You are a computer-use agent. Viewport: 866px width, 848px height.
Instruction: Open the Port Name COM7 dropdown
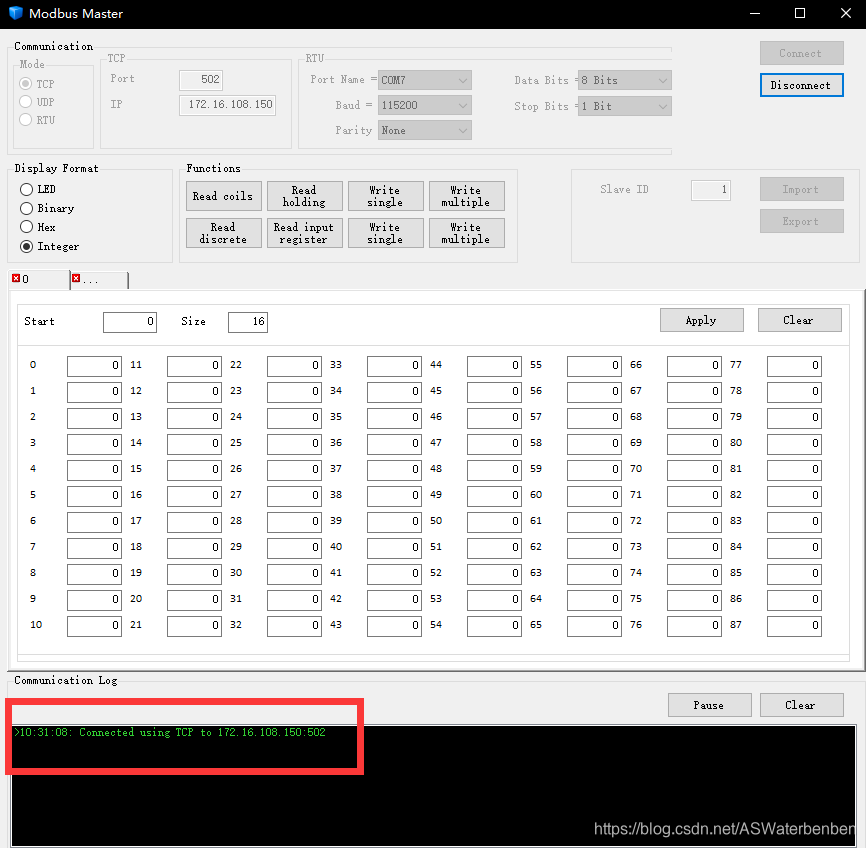(424, 80)
